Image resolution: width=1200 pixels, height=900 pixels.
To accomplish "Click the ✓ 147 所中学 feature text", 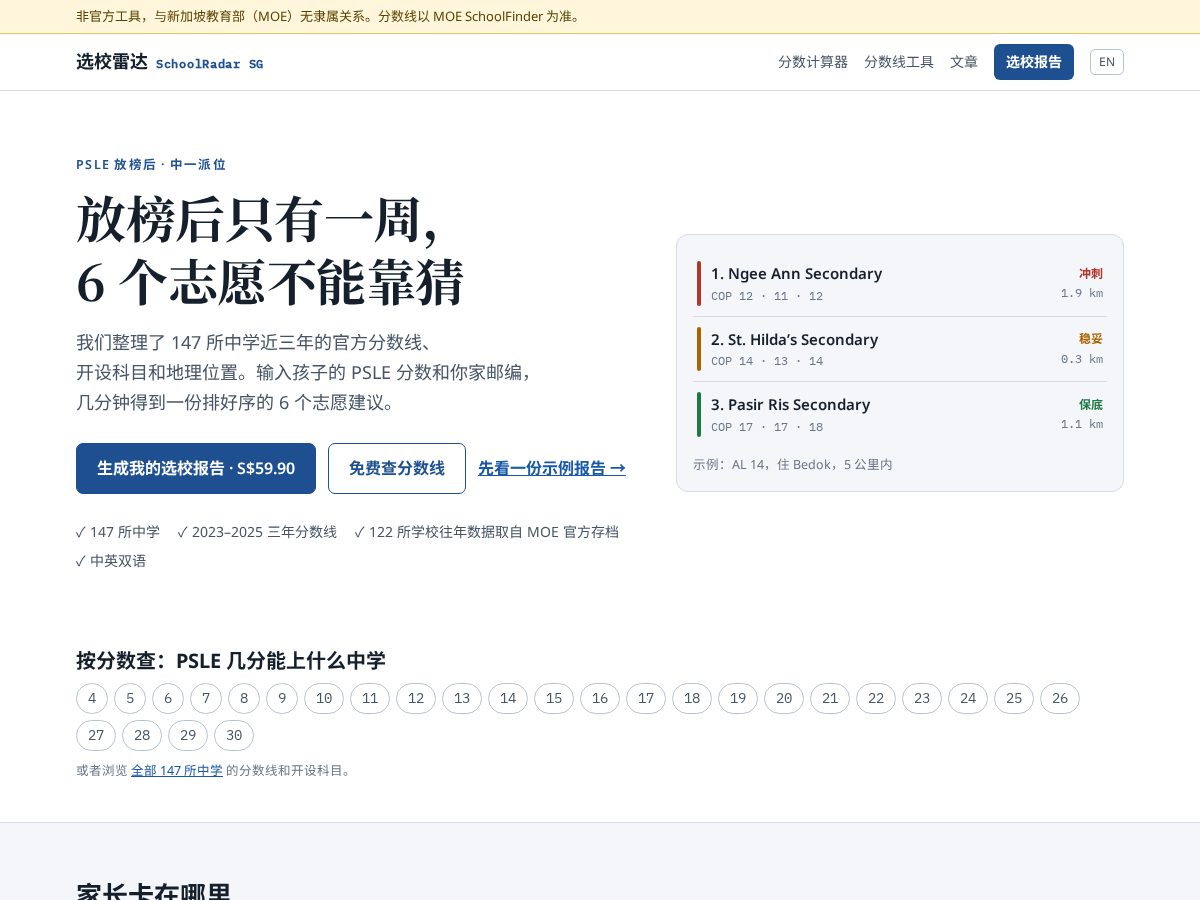I will (x=118, y=532).
